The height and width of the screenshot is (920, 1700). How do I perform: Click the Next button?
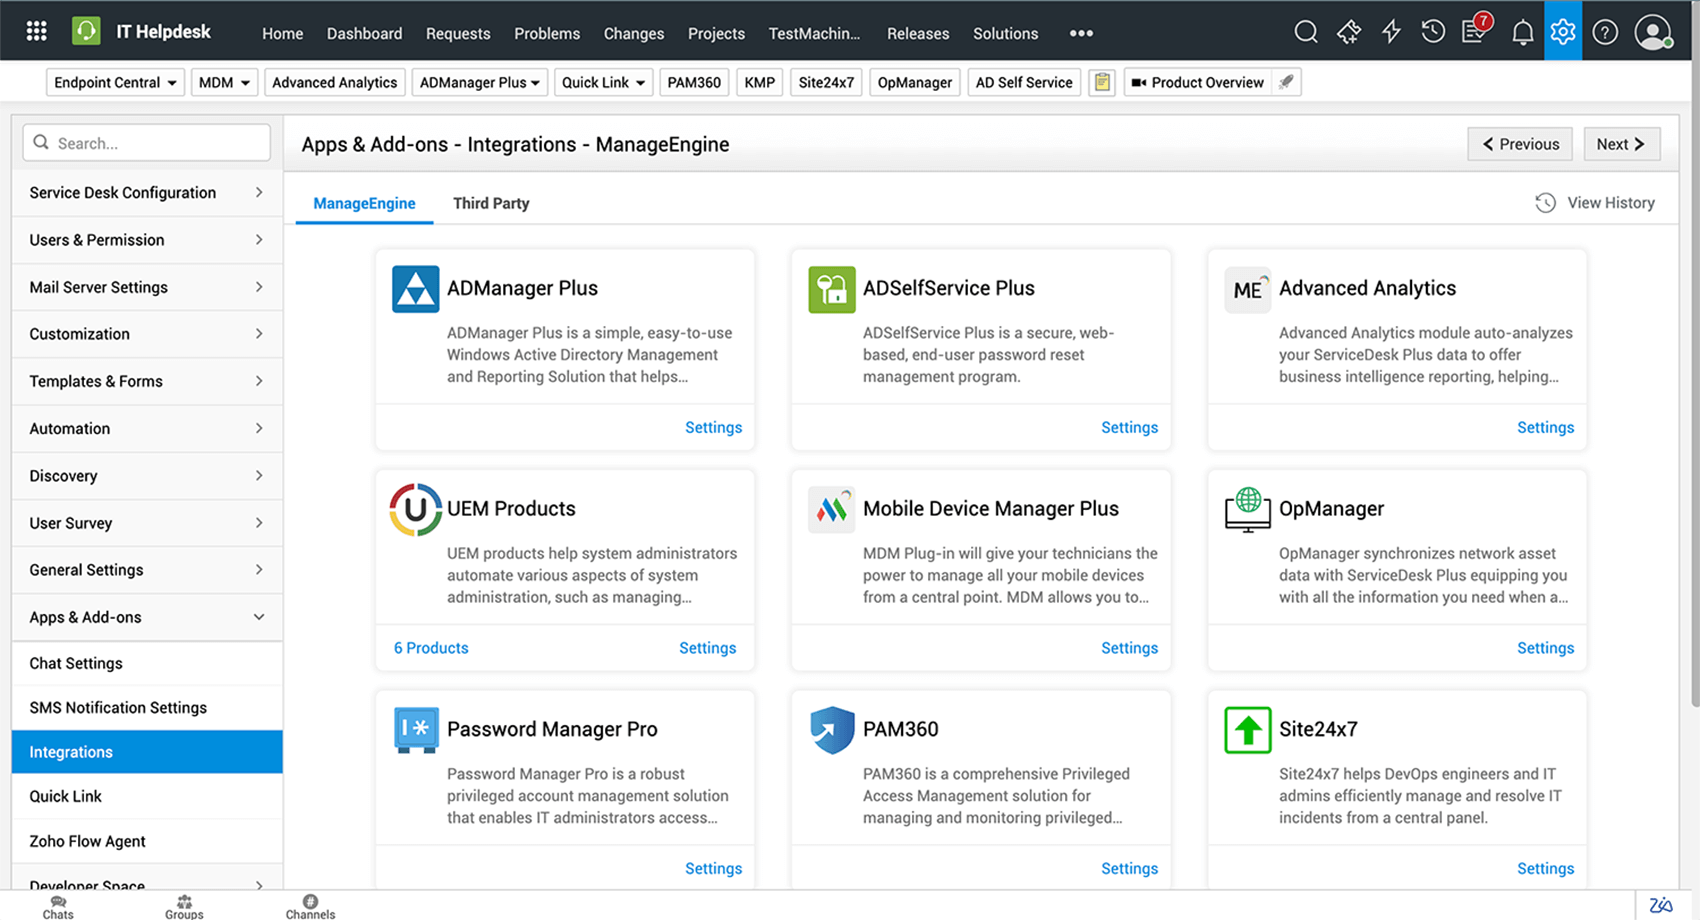[1621, 144]
